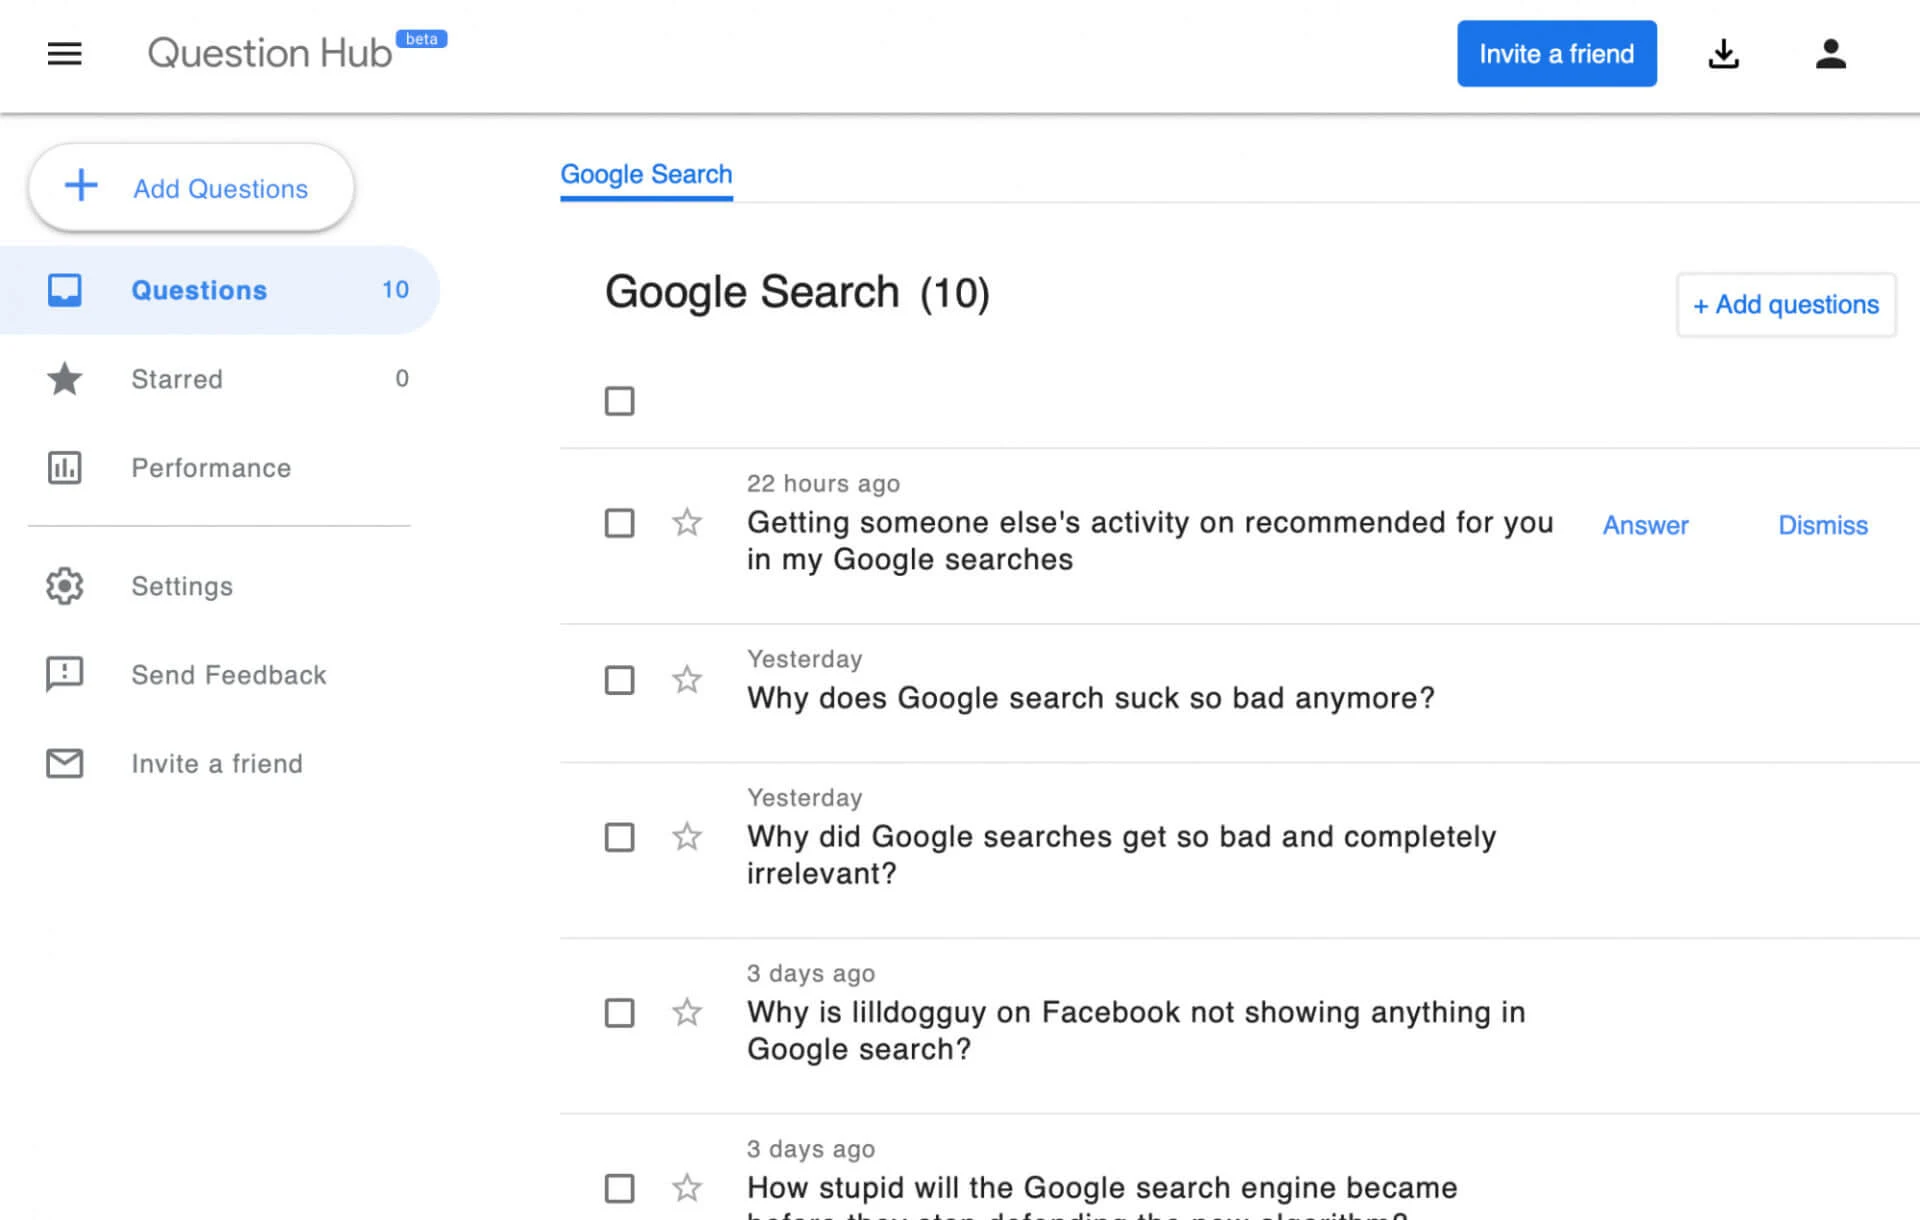1920x1220 pixels.
Task: Open the hamburger navigation menu
Action: [64, 54]
